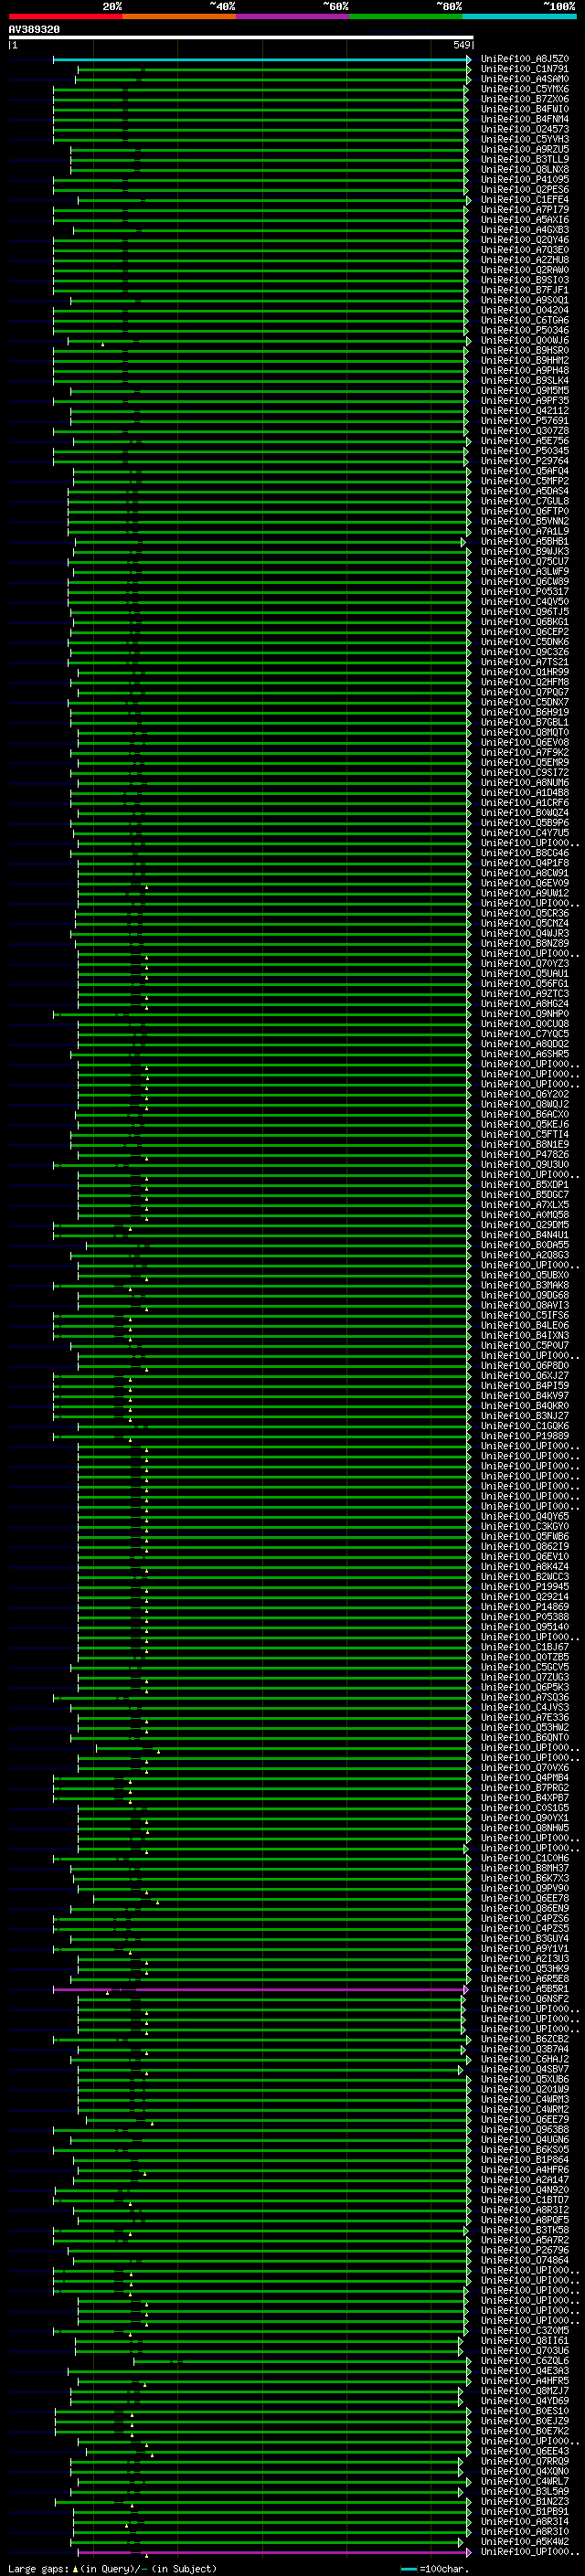Click hit label UniRef100_A9RZU5
The width and height of the screenshot is (585, 2576).
525,149
